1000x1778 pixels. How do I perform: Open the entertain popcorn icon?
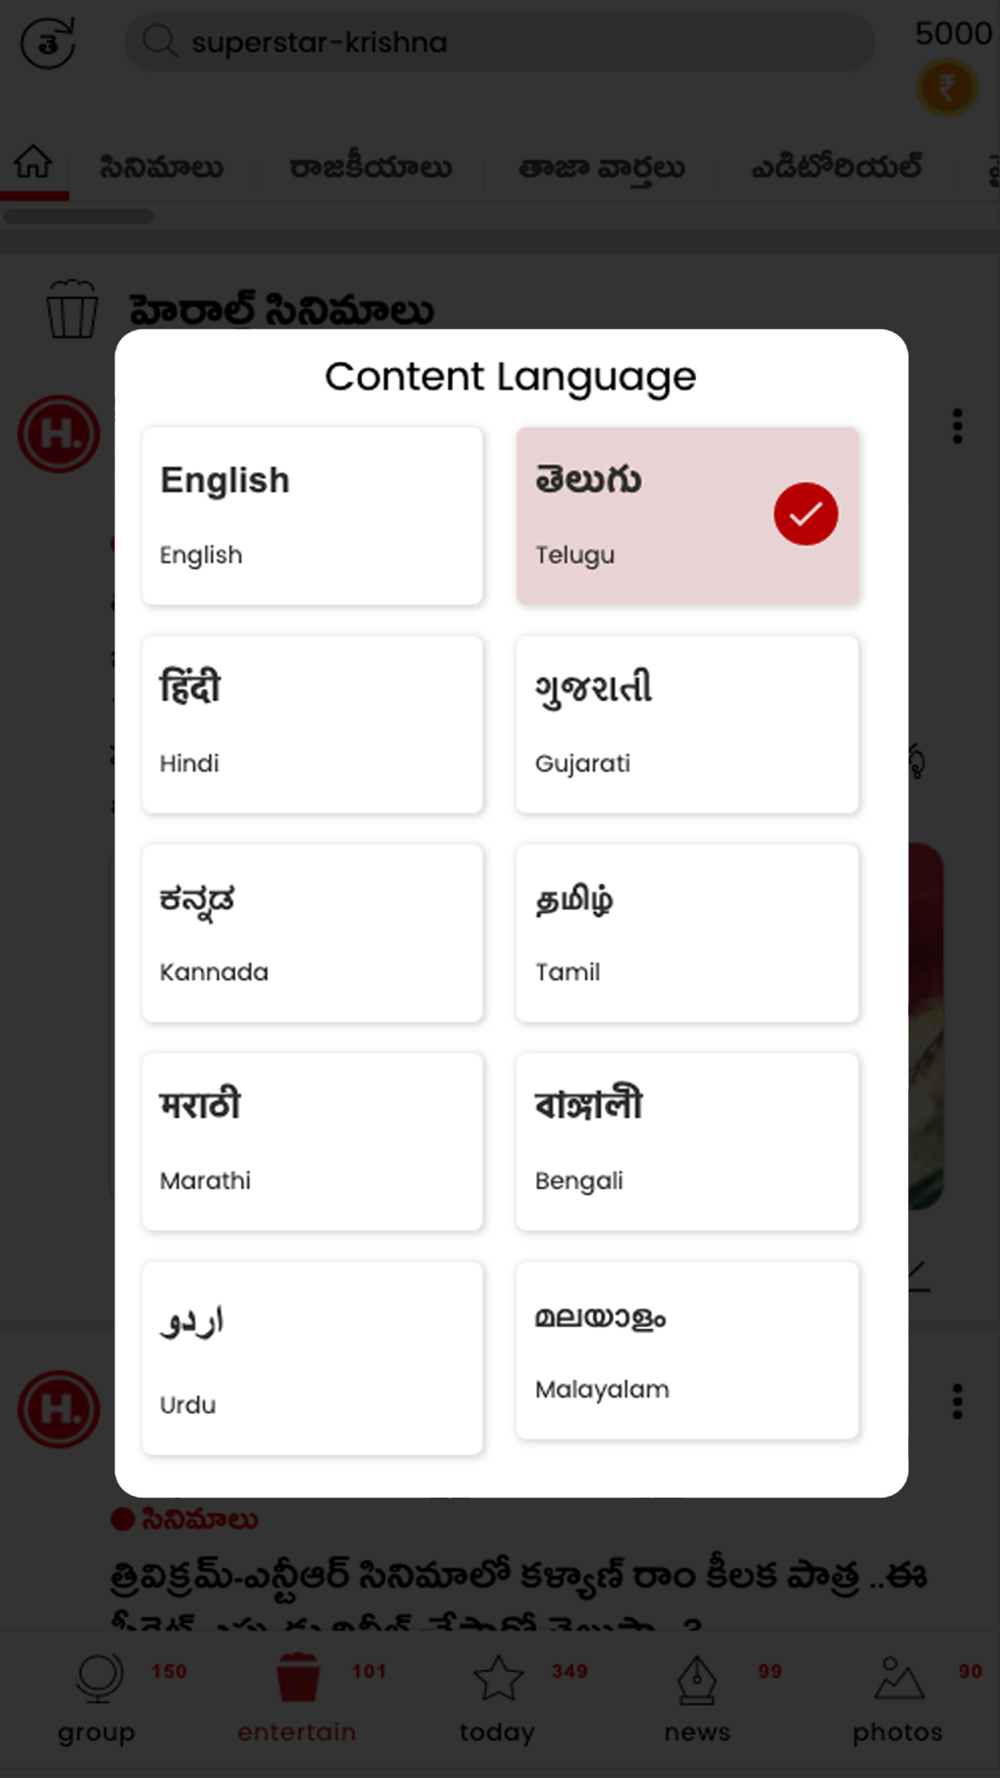pos(298,1677)
